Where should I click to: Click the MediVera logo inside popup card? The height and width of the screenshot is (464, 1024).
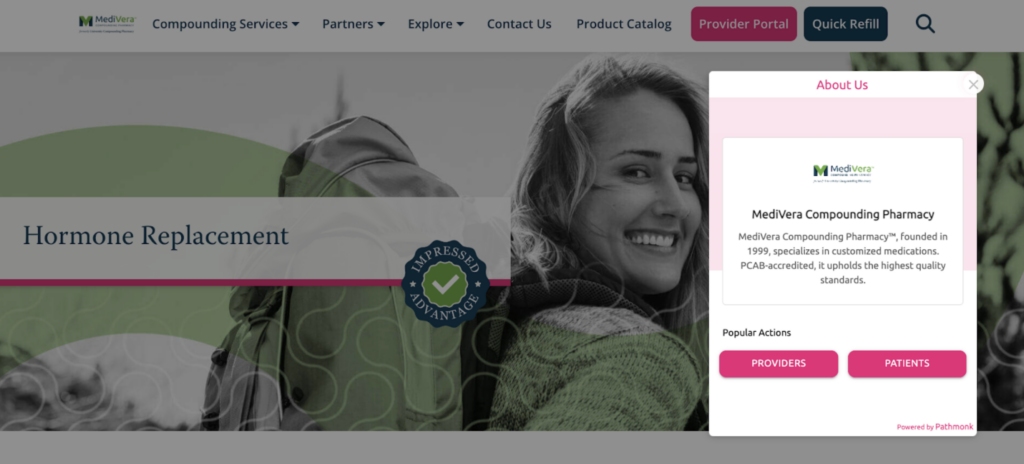[842, 173]
